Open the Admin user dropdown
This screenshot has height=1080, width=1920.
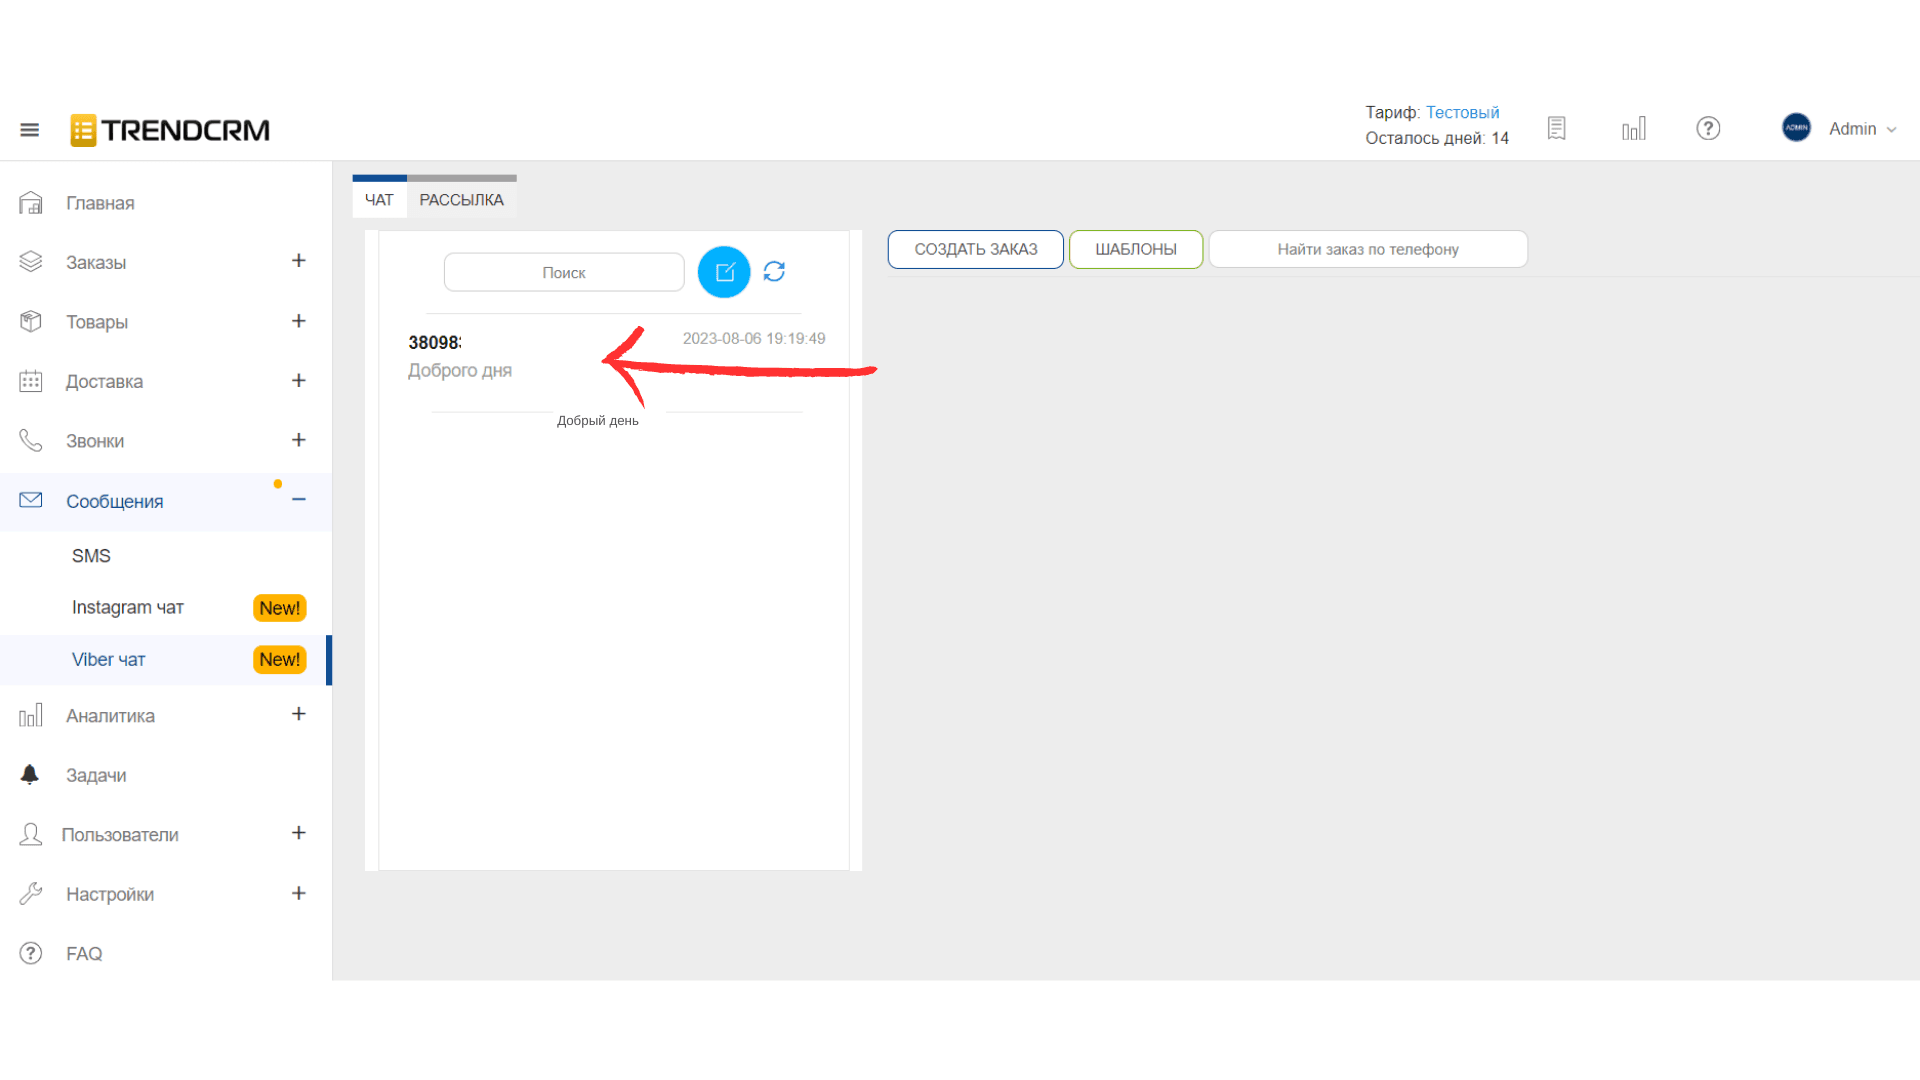pos(1862,129)
